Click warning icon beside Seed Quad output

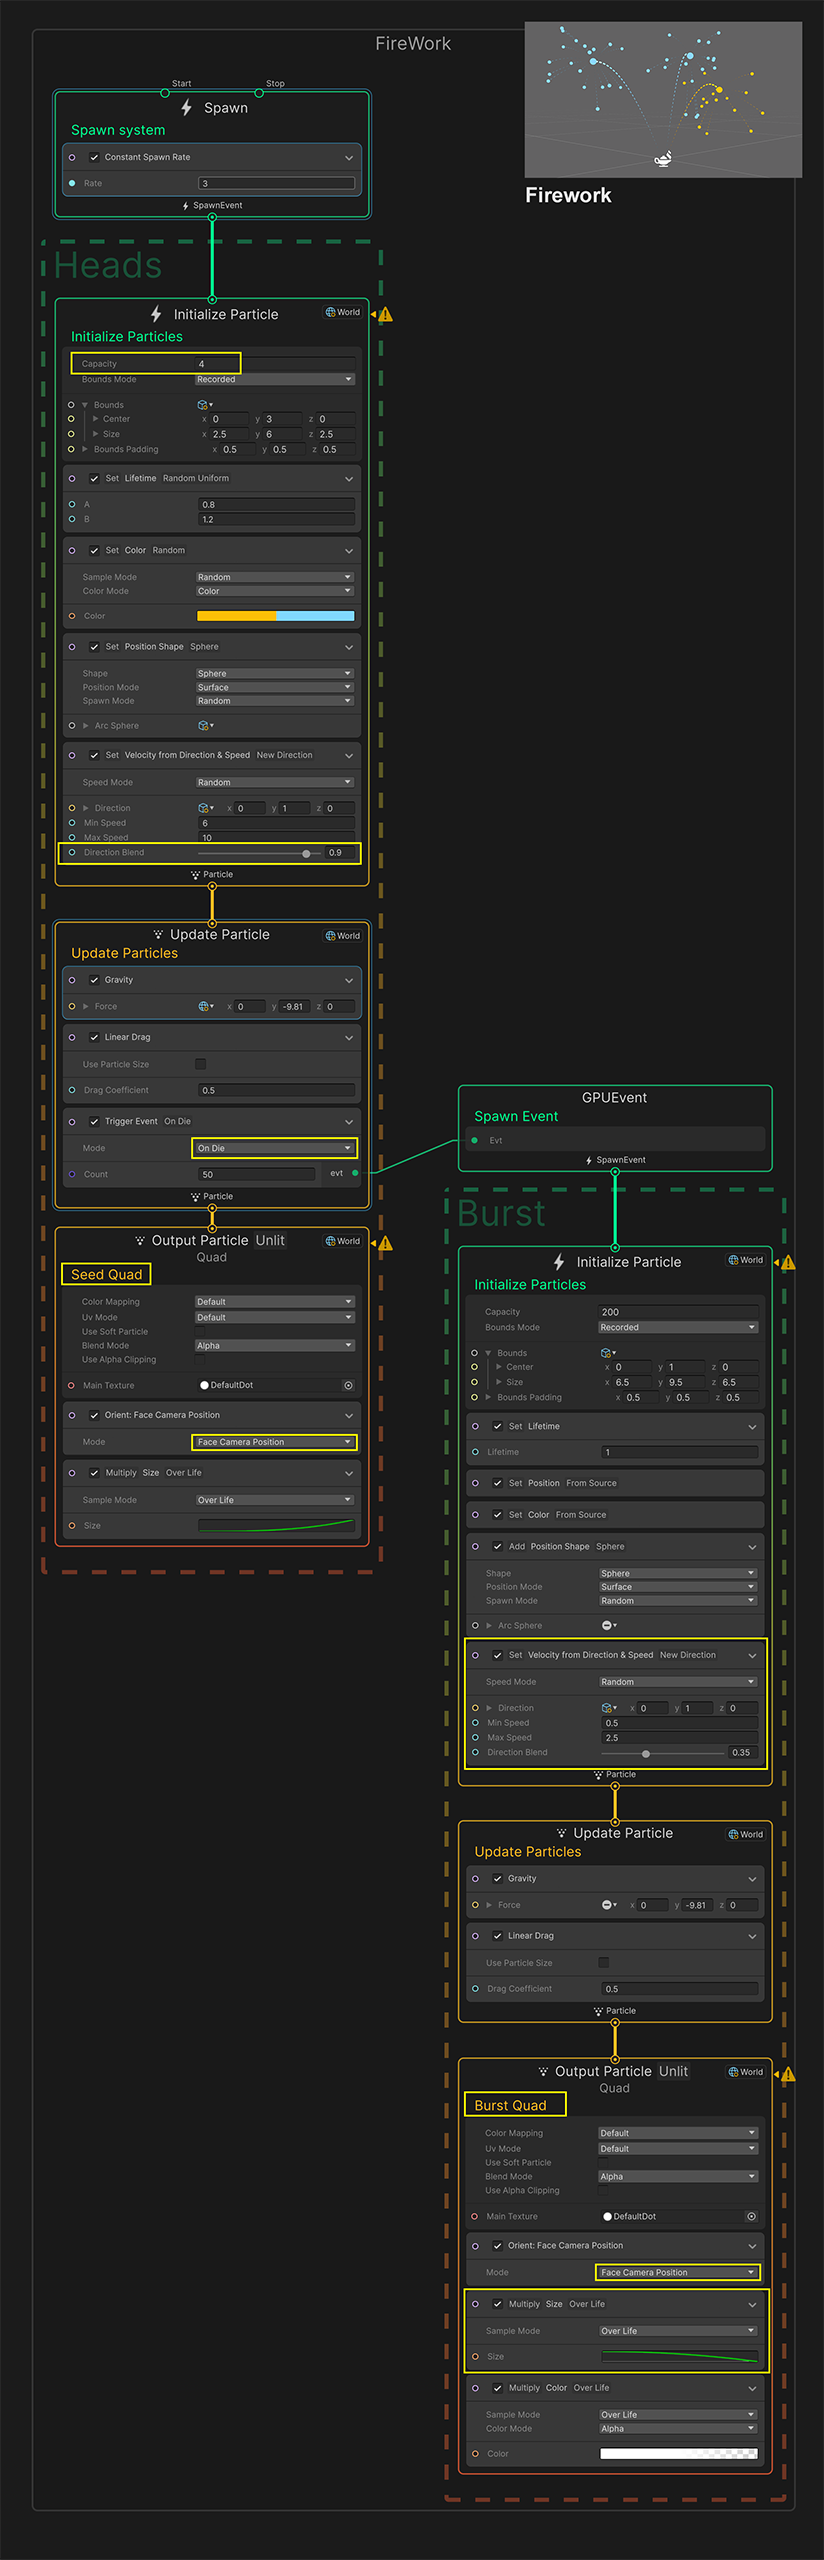click(x=386, y=1244)
